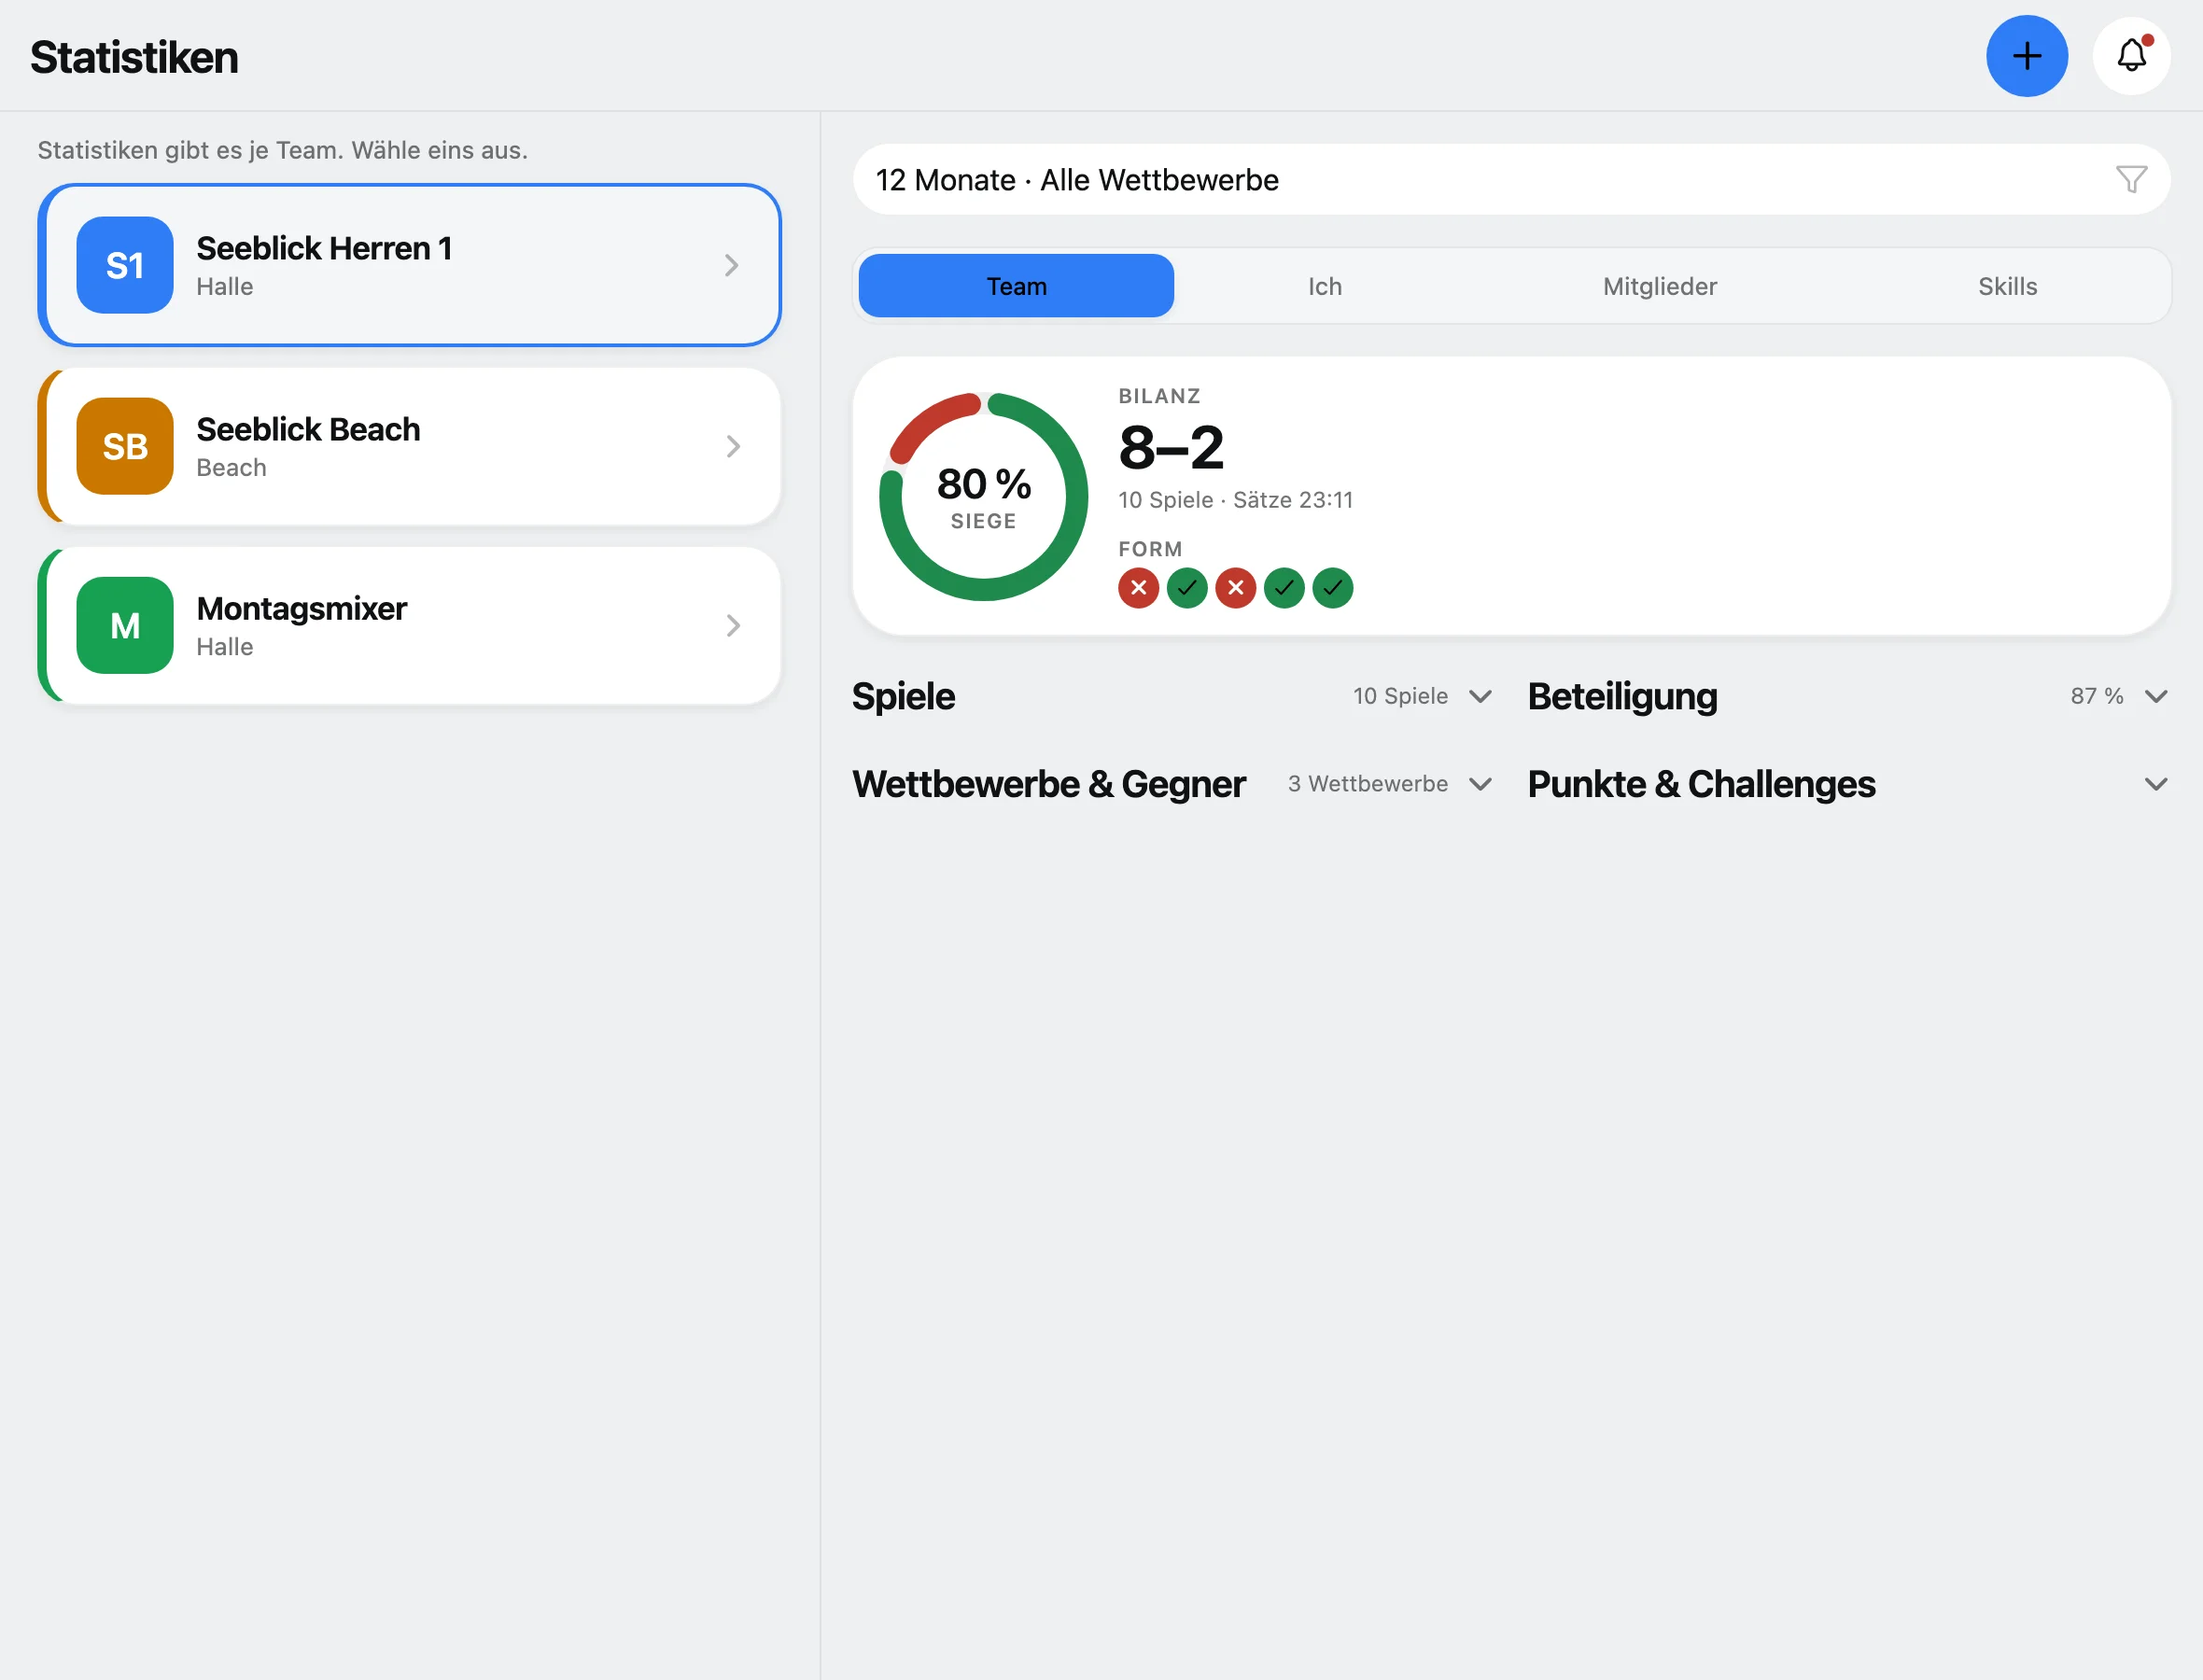This screenshot has width=2203, height=1680.
Task: Expand Punkte & Challenges section chevron
Action: click(x=2156, y=784)
